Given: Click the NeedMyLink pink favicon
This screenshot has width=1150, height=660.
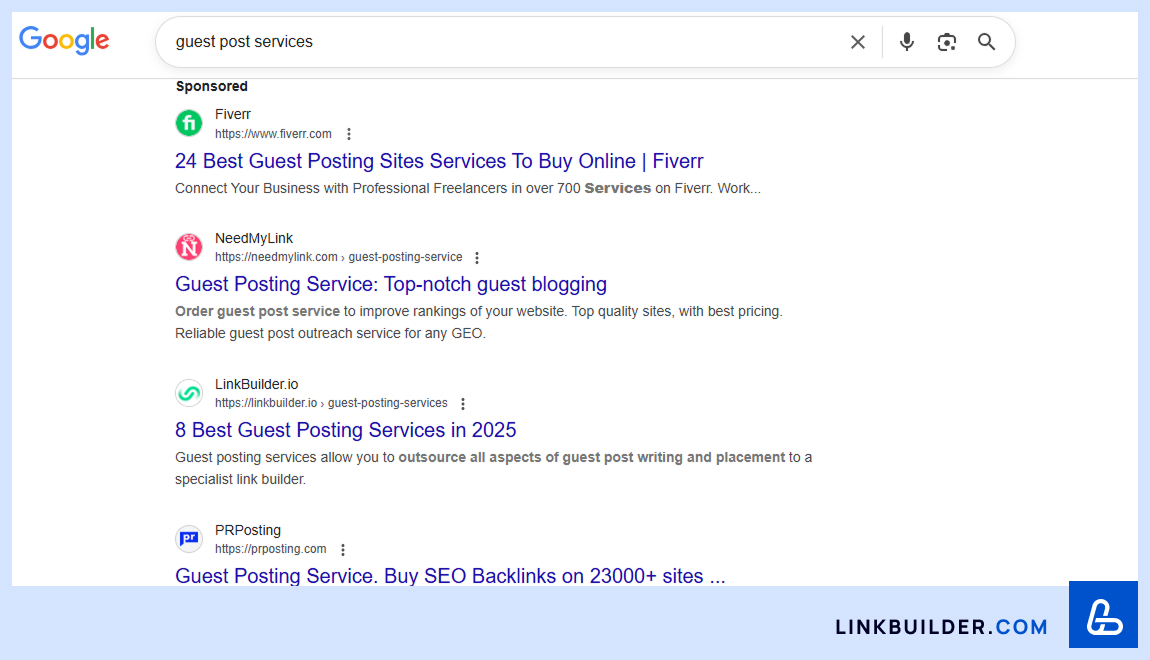Looking at the screenshot, I should pyautogui.click(x=189, y=246).
